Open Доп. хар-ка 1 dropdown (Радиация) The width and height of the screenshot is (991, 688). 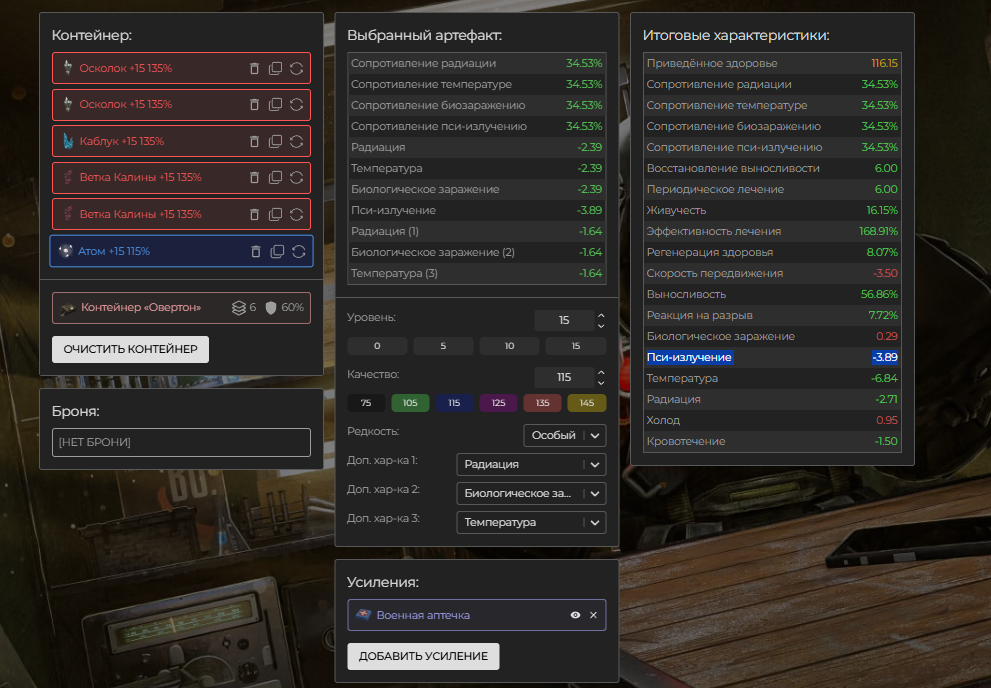(x=531, y=464)
